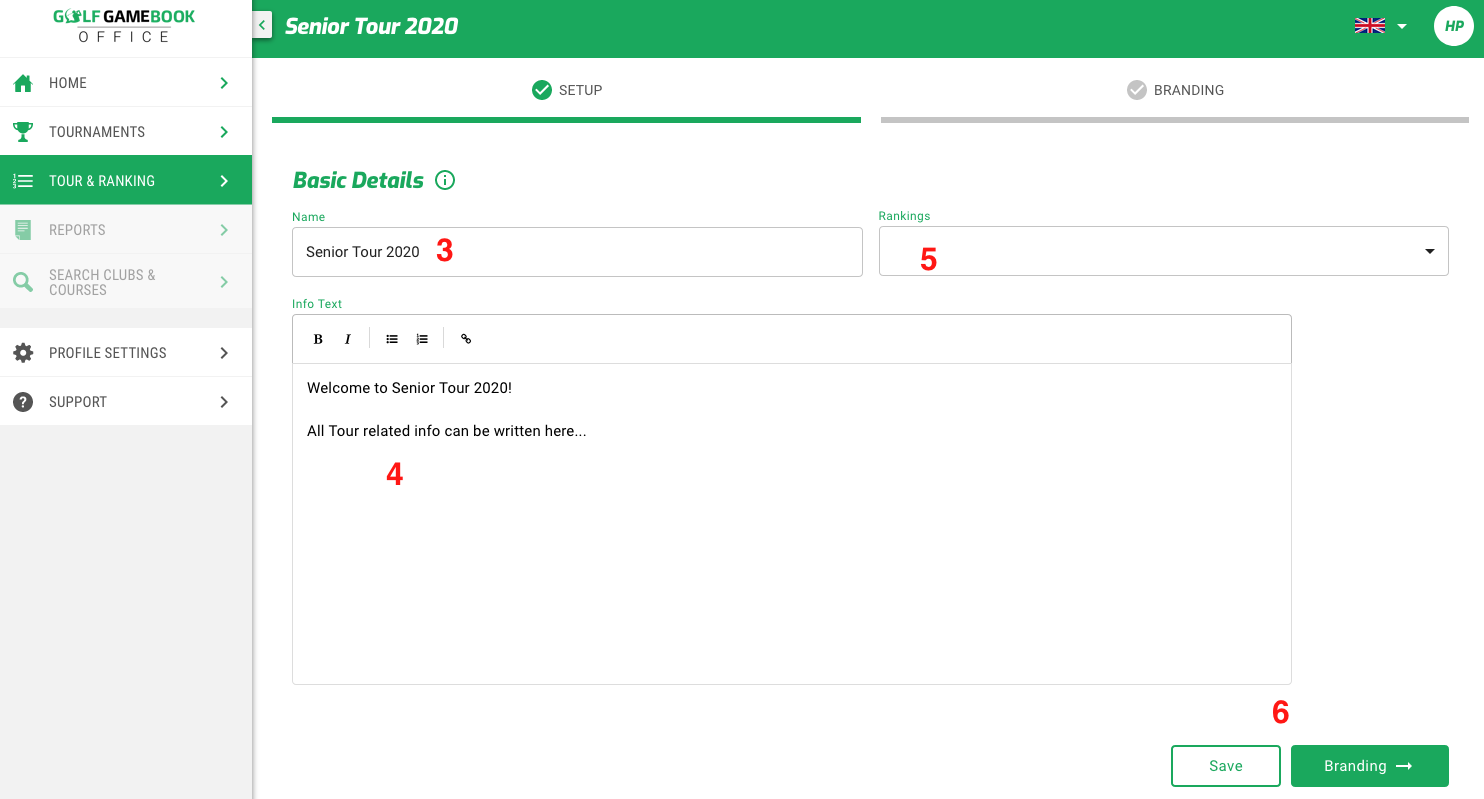Click the Name input field

577,252
